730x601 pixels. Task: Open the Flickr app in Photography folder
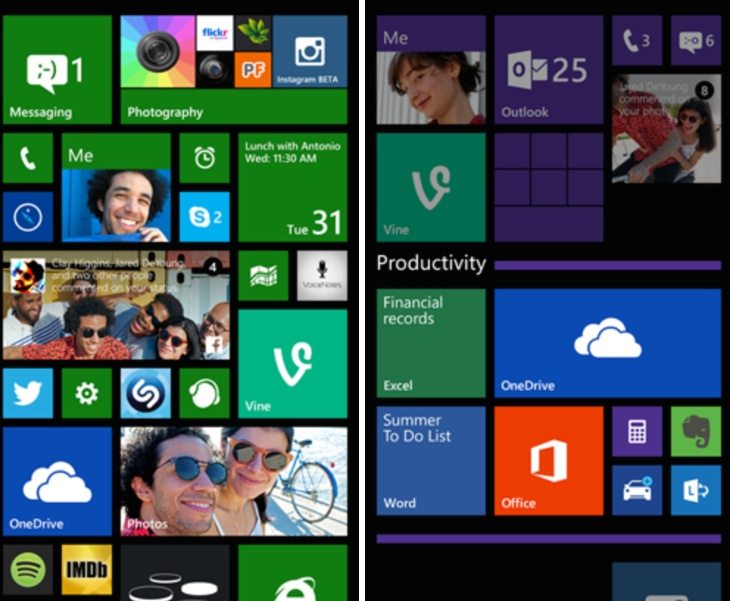click(x=215, y=33)
